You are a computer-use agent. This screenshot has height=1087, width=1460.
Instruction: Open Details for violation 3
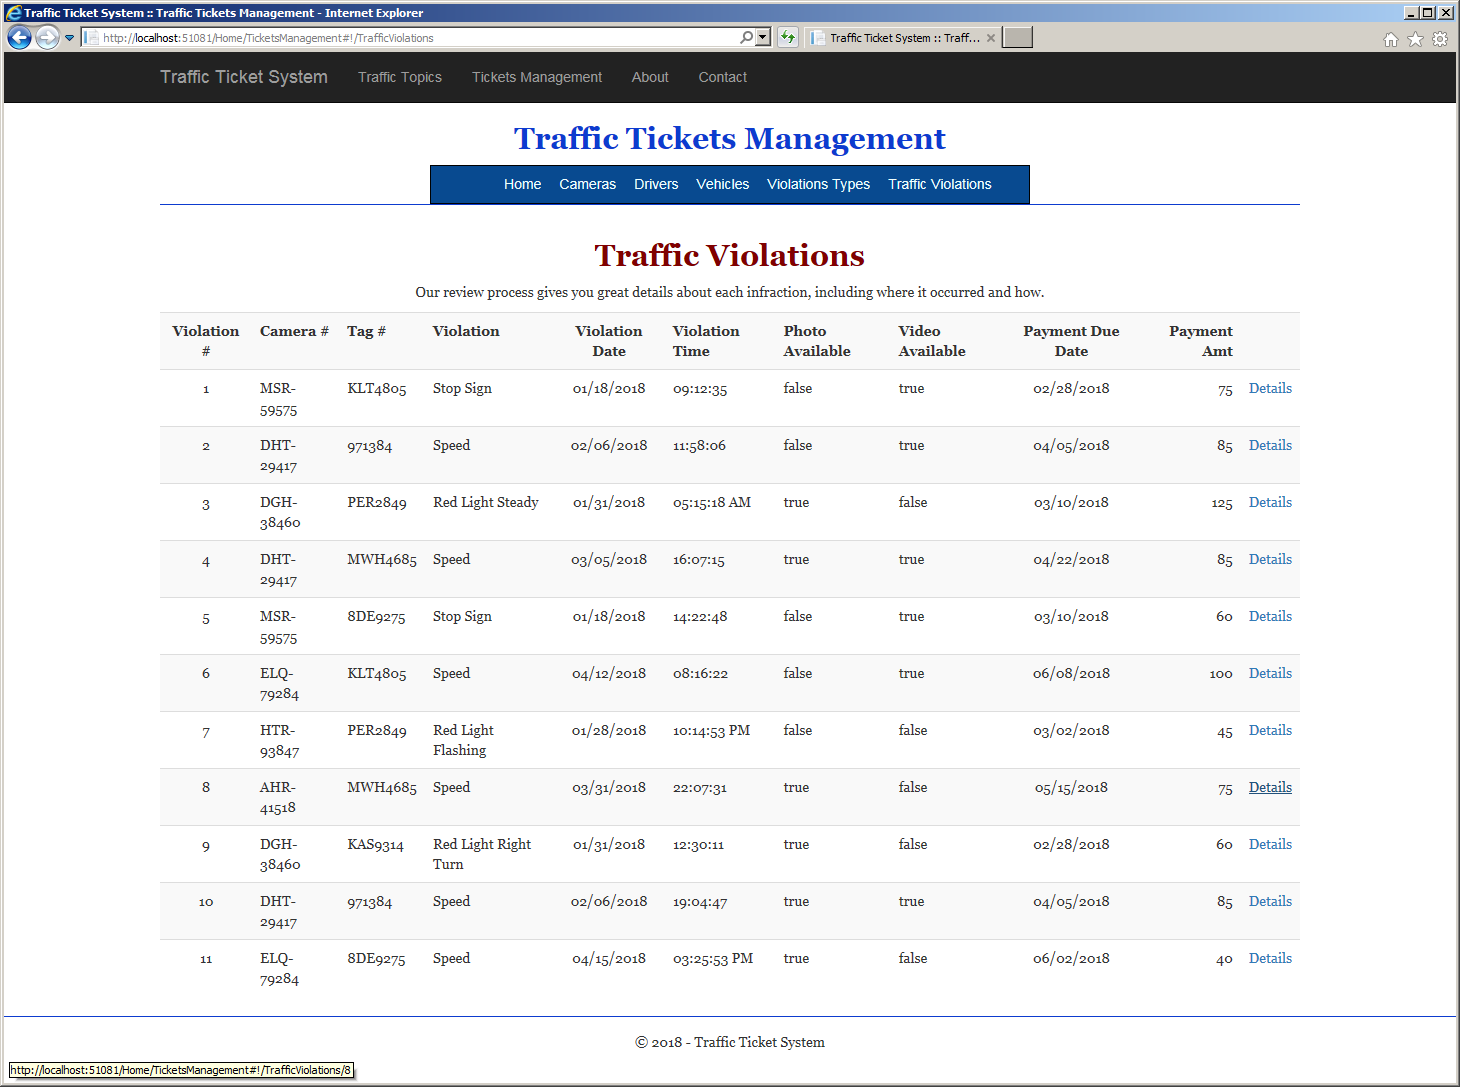1270,502
